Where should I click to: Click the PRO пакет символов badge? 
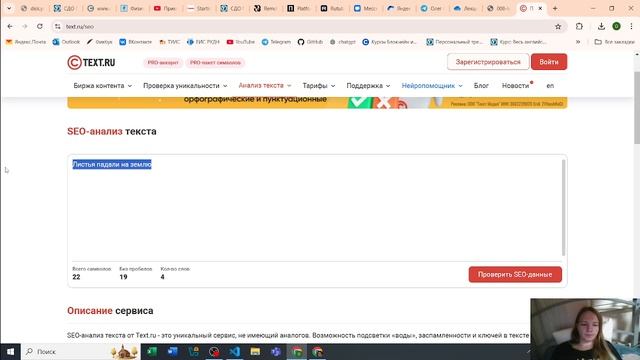tap(215, 62)
